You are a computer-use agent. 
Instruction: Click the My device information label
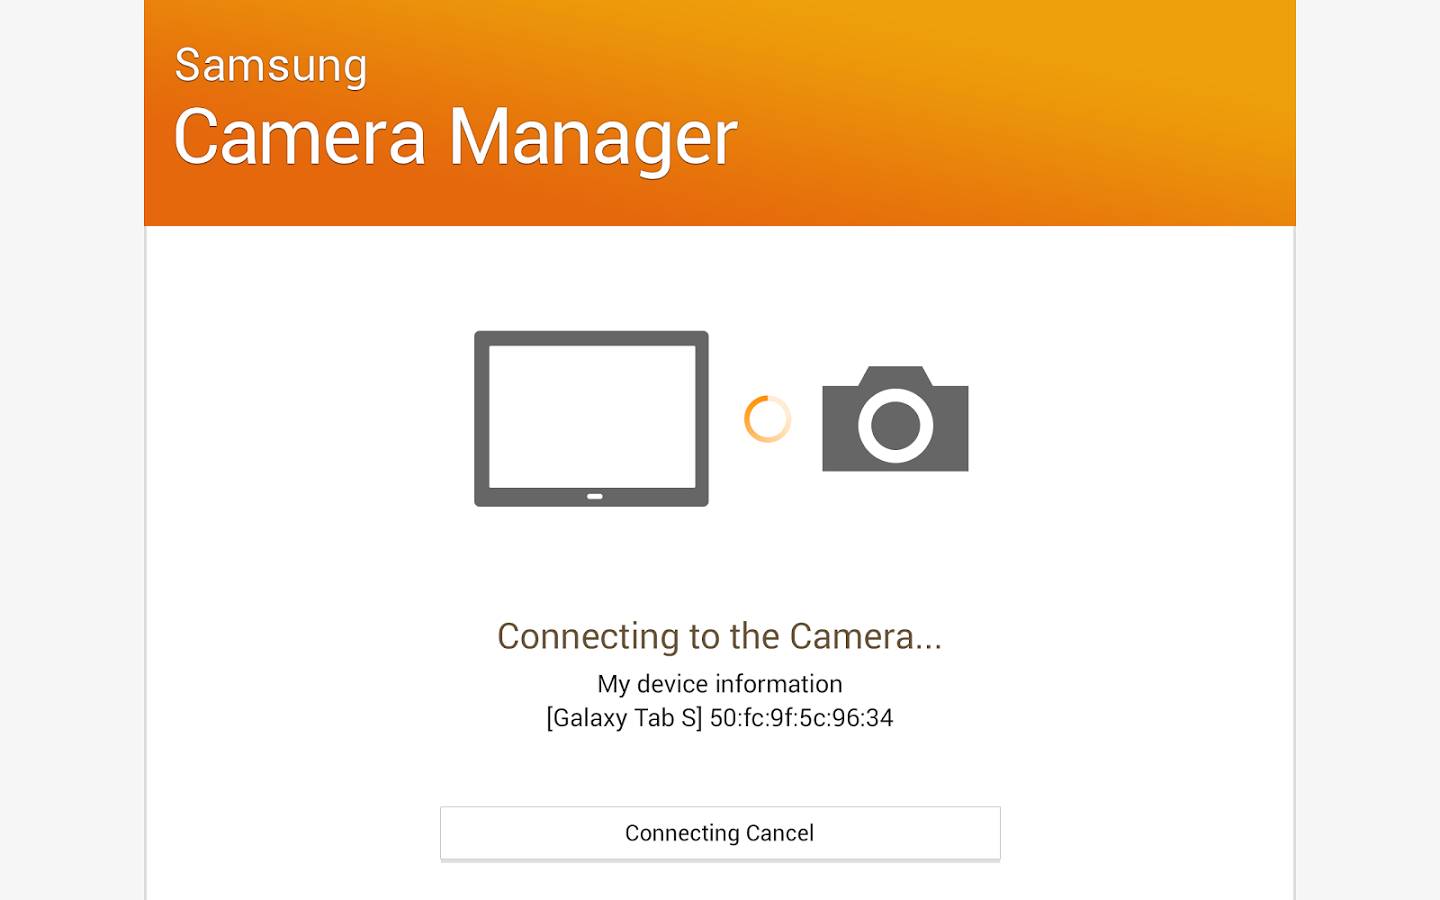click(x=720, y=684)
